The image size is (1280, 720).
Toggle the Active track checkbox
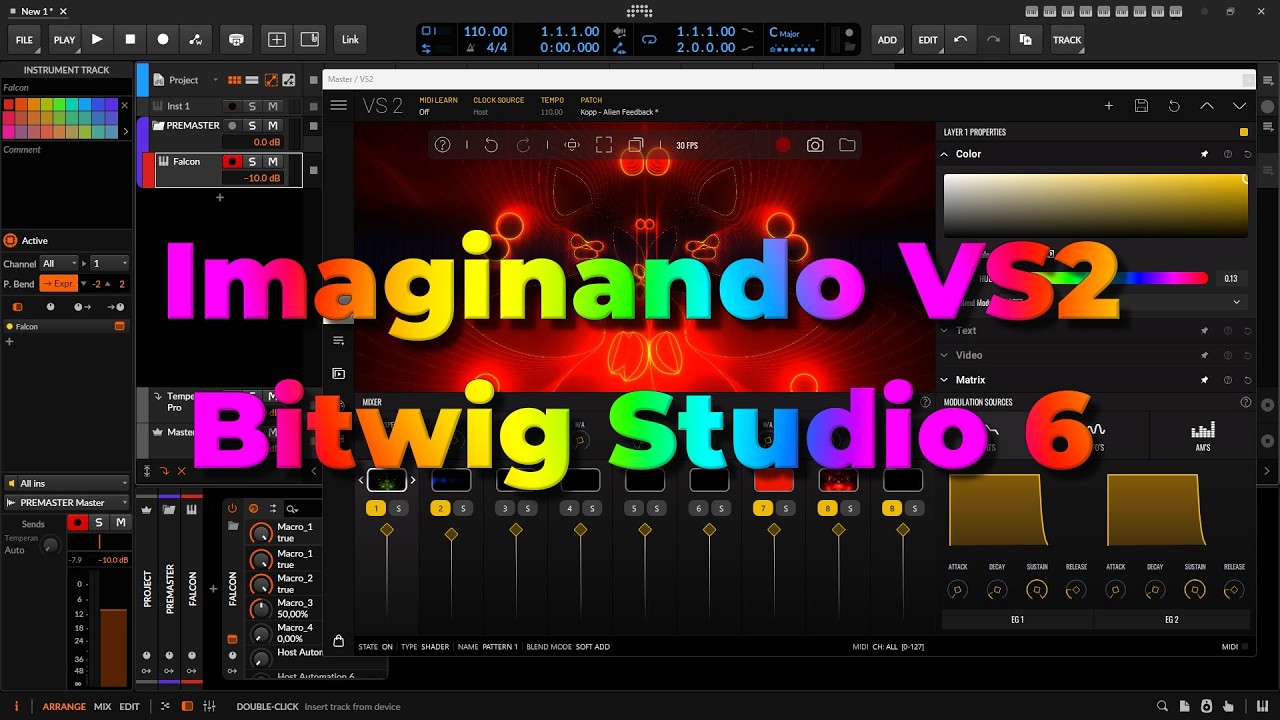10,240
